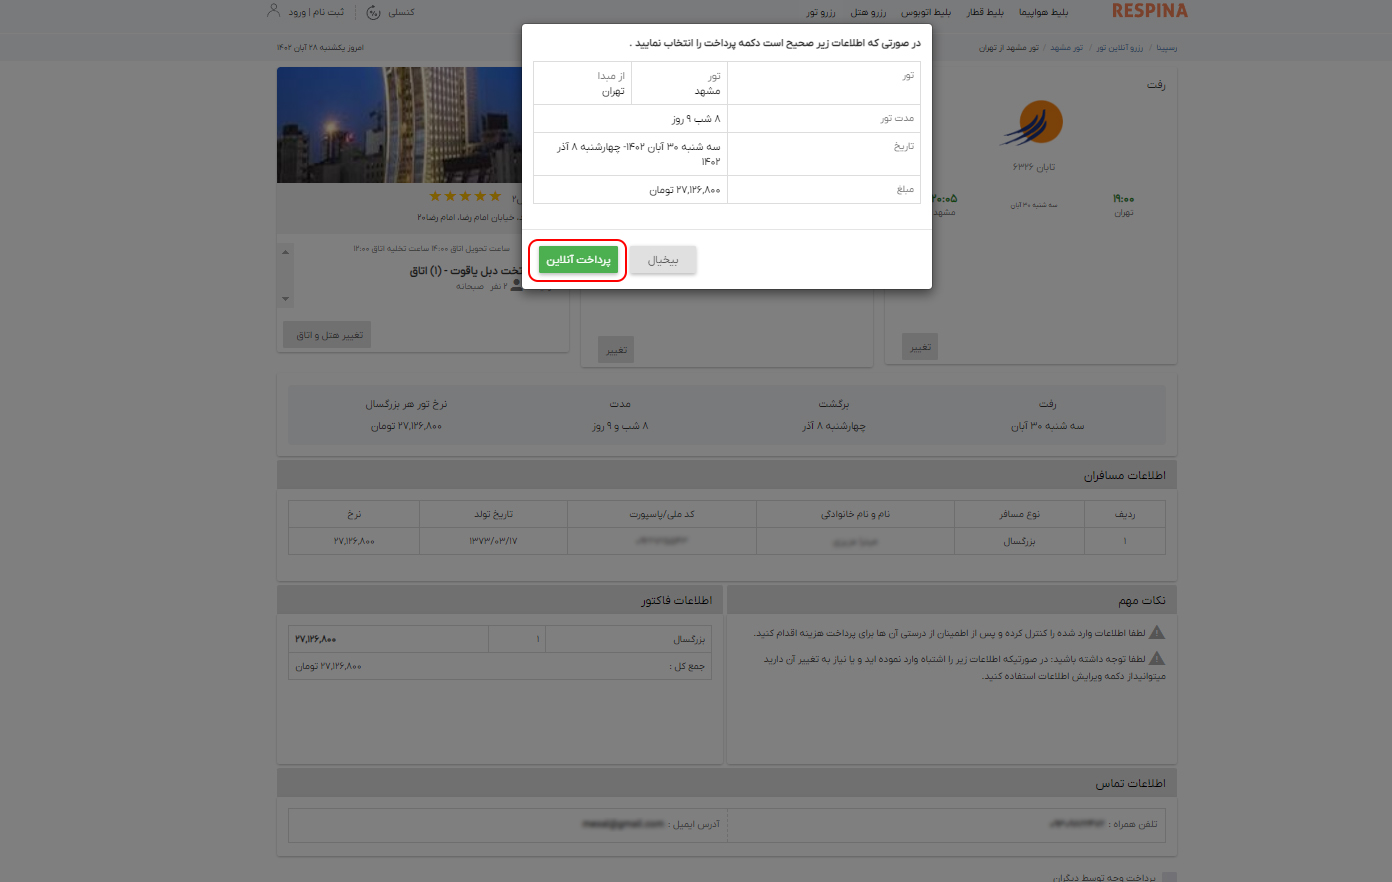The image size is (1392, 882).
Task: Open the رزرو تور tour booking menu
Action: (x=822, y=12)
